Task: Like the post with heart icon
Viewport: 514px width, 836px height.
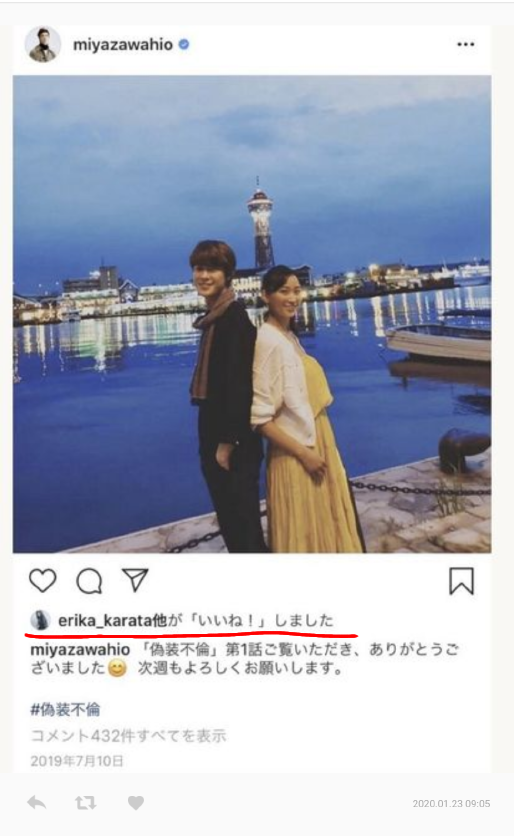Action: 42,580
